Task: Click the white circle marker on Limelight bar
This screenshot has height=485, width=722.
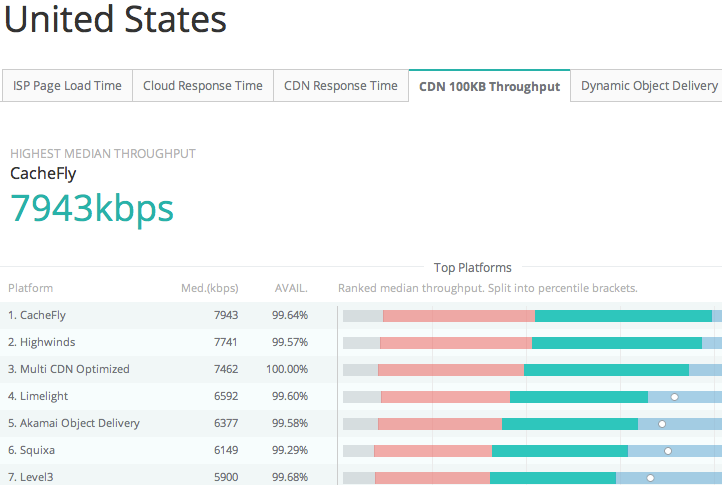Action: click(675, 397)
